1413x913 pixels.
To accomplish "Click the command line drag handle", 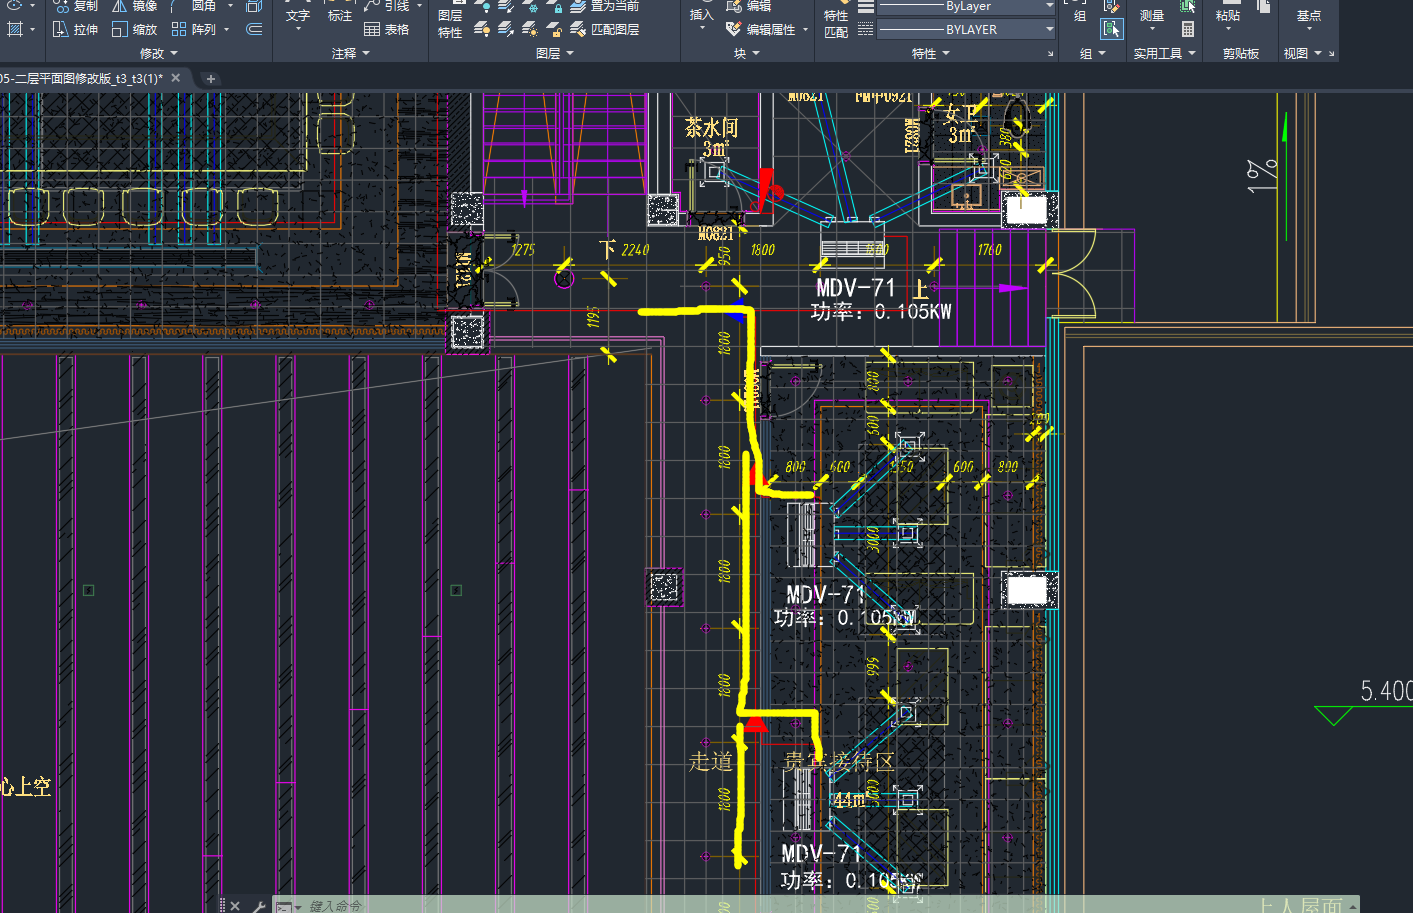I will click(222, 906).
